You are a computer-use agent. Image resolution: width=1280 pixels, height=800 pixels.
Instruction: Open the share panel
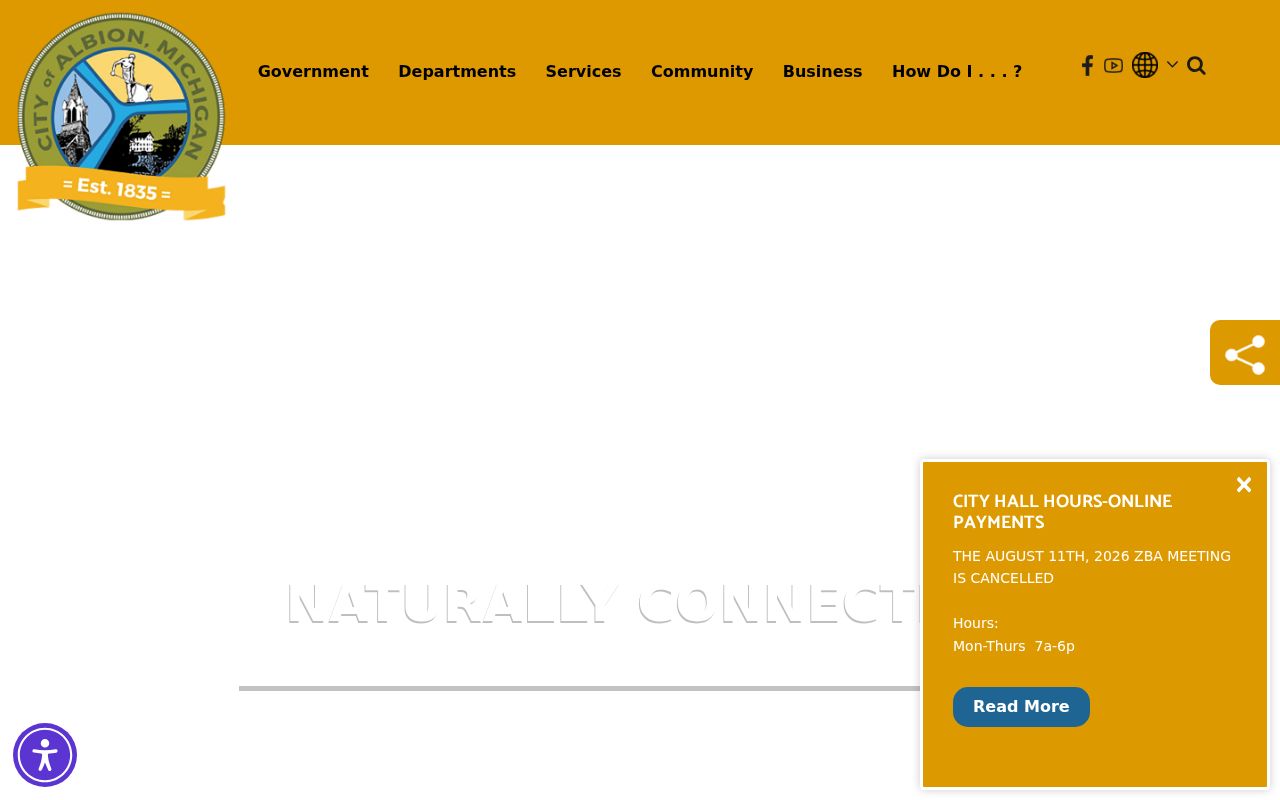pyautogui.click(x=1245, y=353)
